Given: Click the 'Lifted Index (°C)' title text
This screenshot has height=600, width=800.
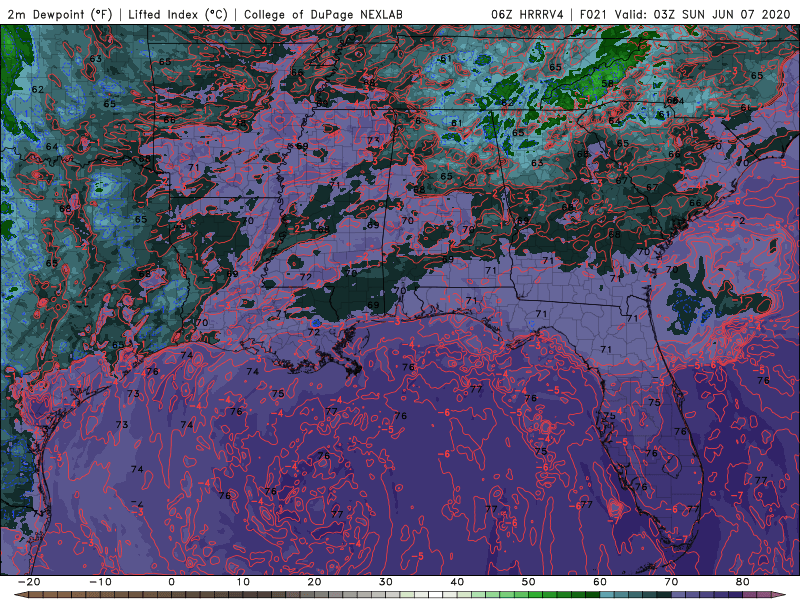Looking at the screenshot, I should tap(178, 14).
